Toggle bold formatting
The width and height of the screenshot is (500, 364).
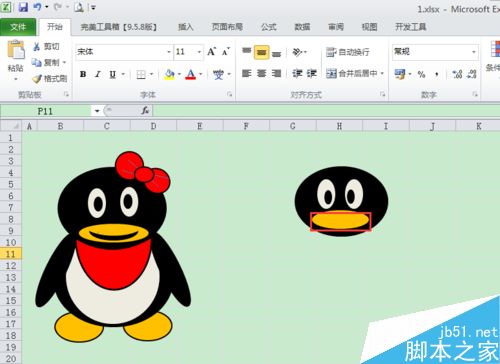point(83,74)
